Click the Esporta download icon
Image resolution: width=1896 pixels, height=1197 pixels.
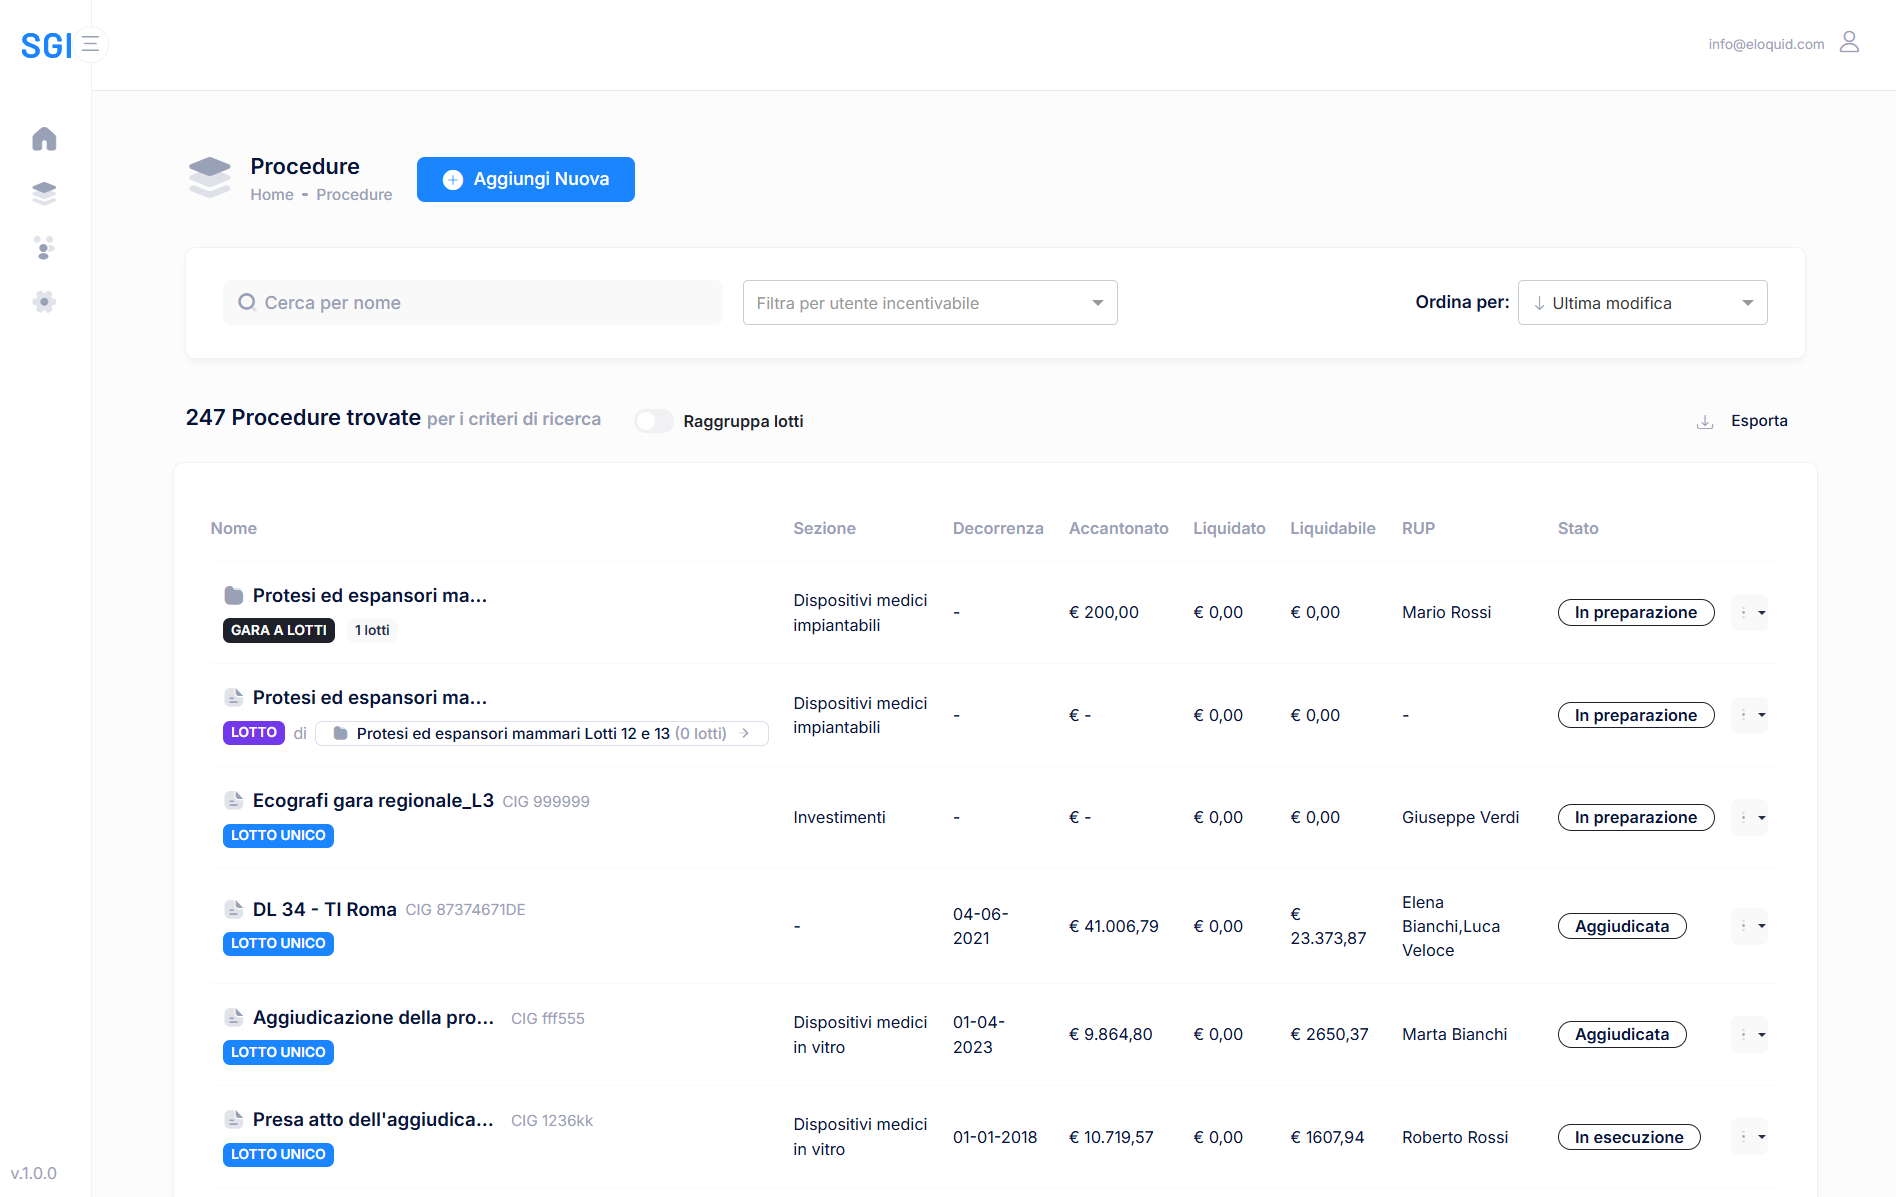point(1705,422)
